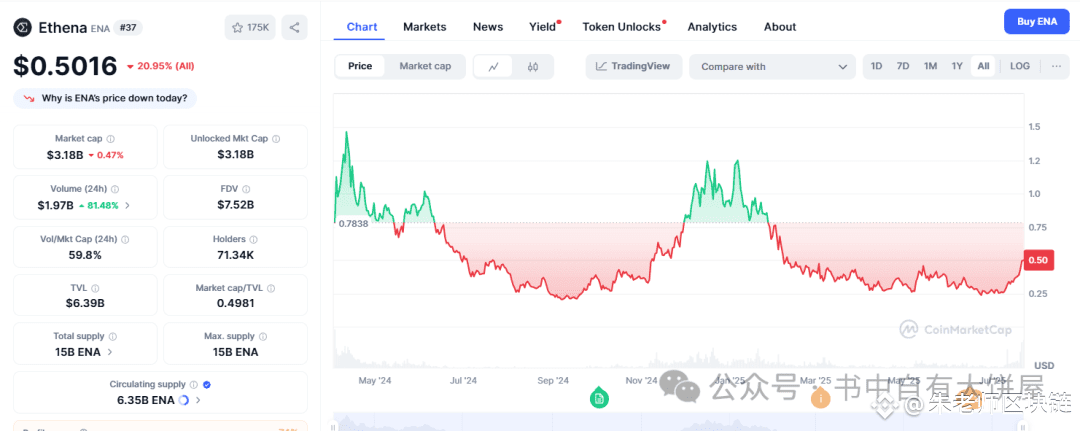Expand Volume (24h) details chevron
Image resolution: width=1080 pixels, height=431 pixels.
point(127,205)
